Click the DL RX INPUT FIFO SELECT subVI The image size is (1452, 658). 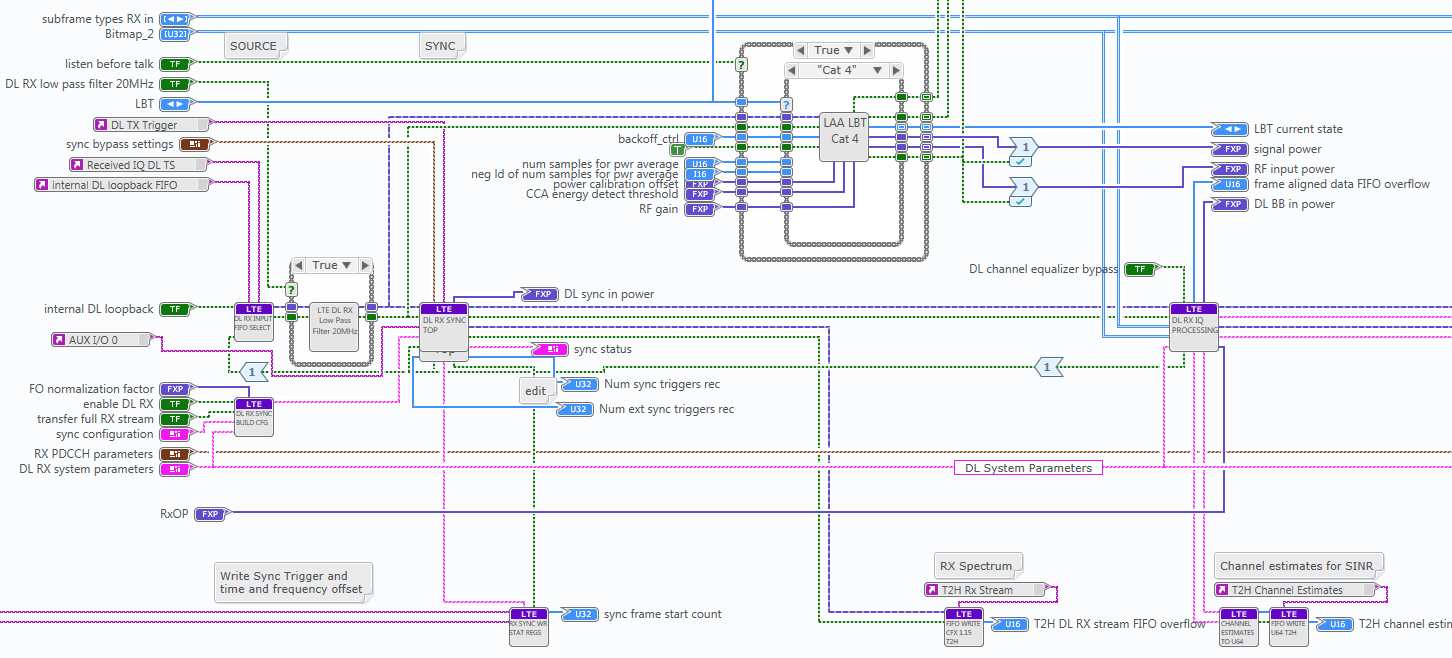pyautogui.click(x=253, y=322)
